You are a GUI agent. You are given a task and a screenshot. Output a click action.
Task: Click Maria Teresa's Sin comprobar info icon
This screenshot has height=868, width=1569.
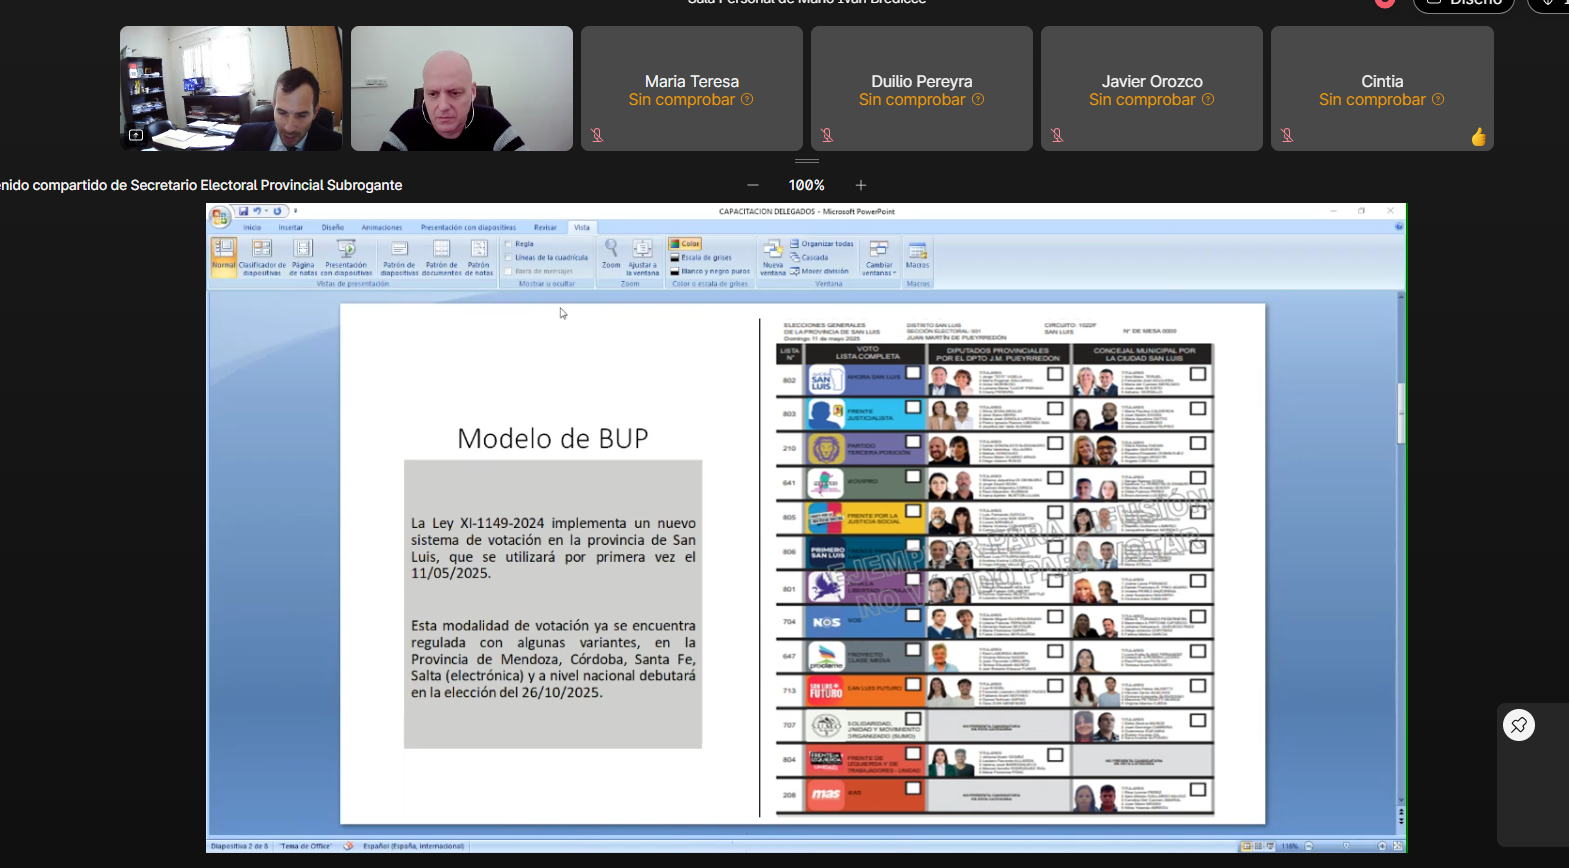coord(747,99)
